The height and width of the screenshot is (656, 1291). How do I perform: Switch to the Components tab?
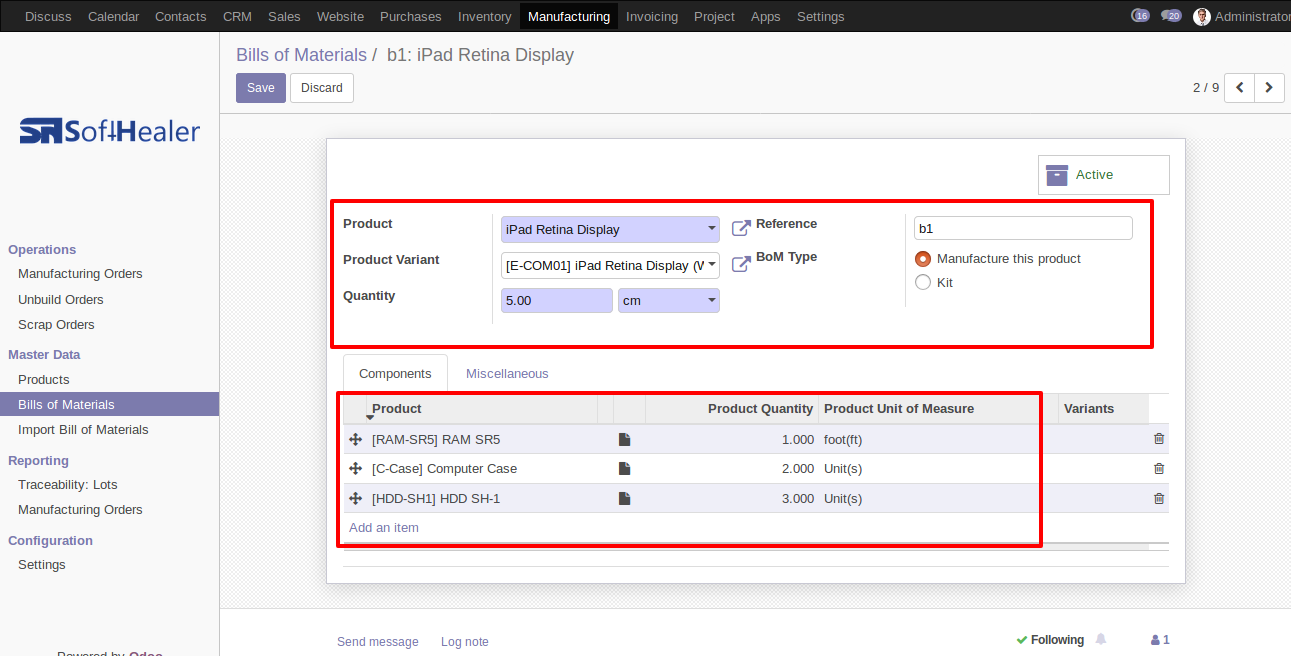pyautogui.click(x=395, y=373)
